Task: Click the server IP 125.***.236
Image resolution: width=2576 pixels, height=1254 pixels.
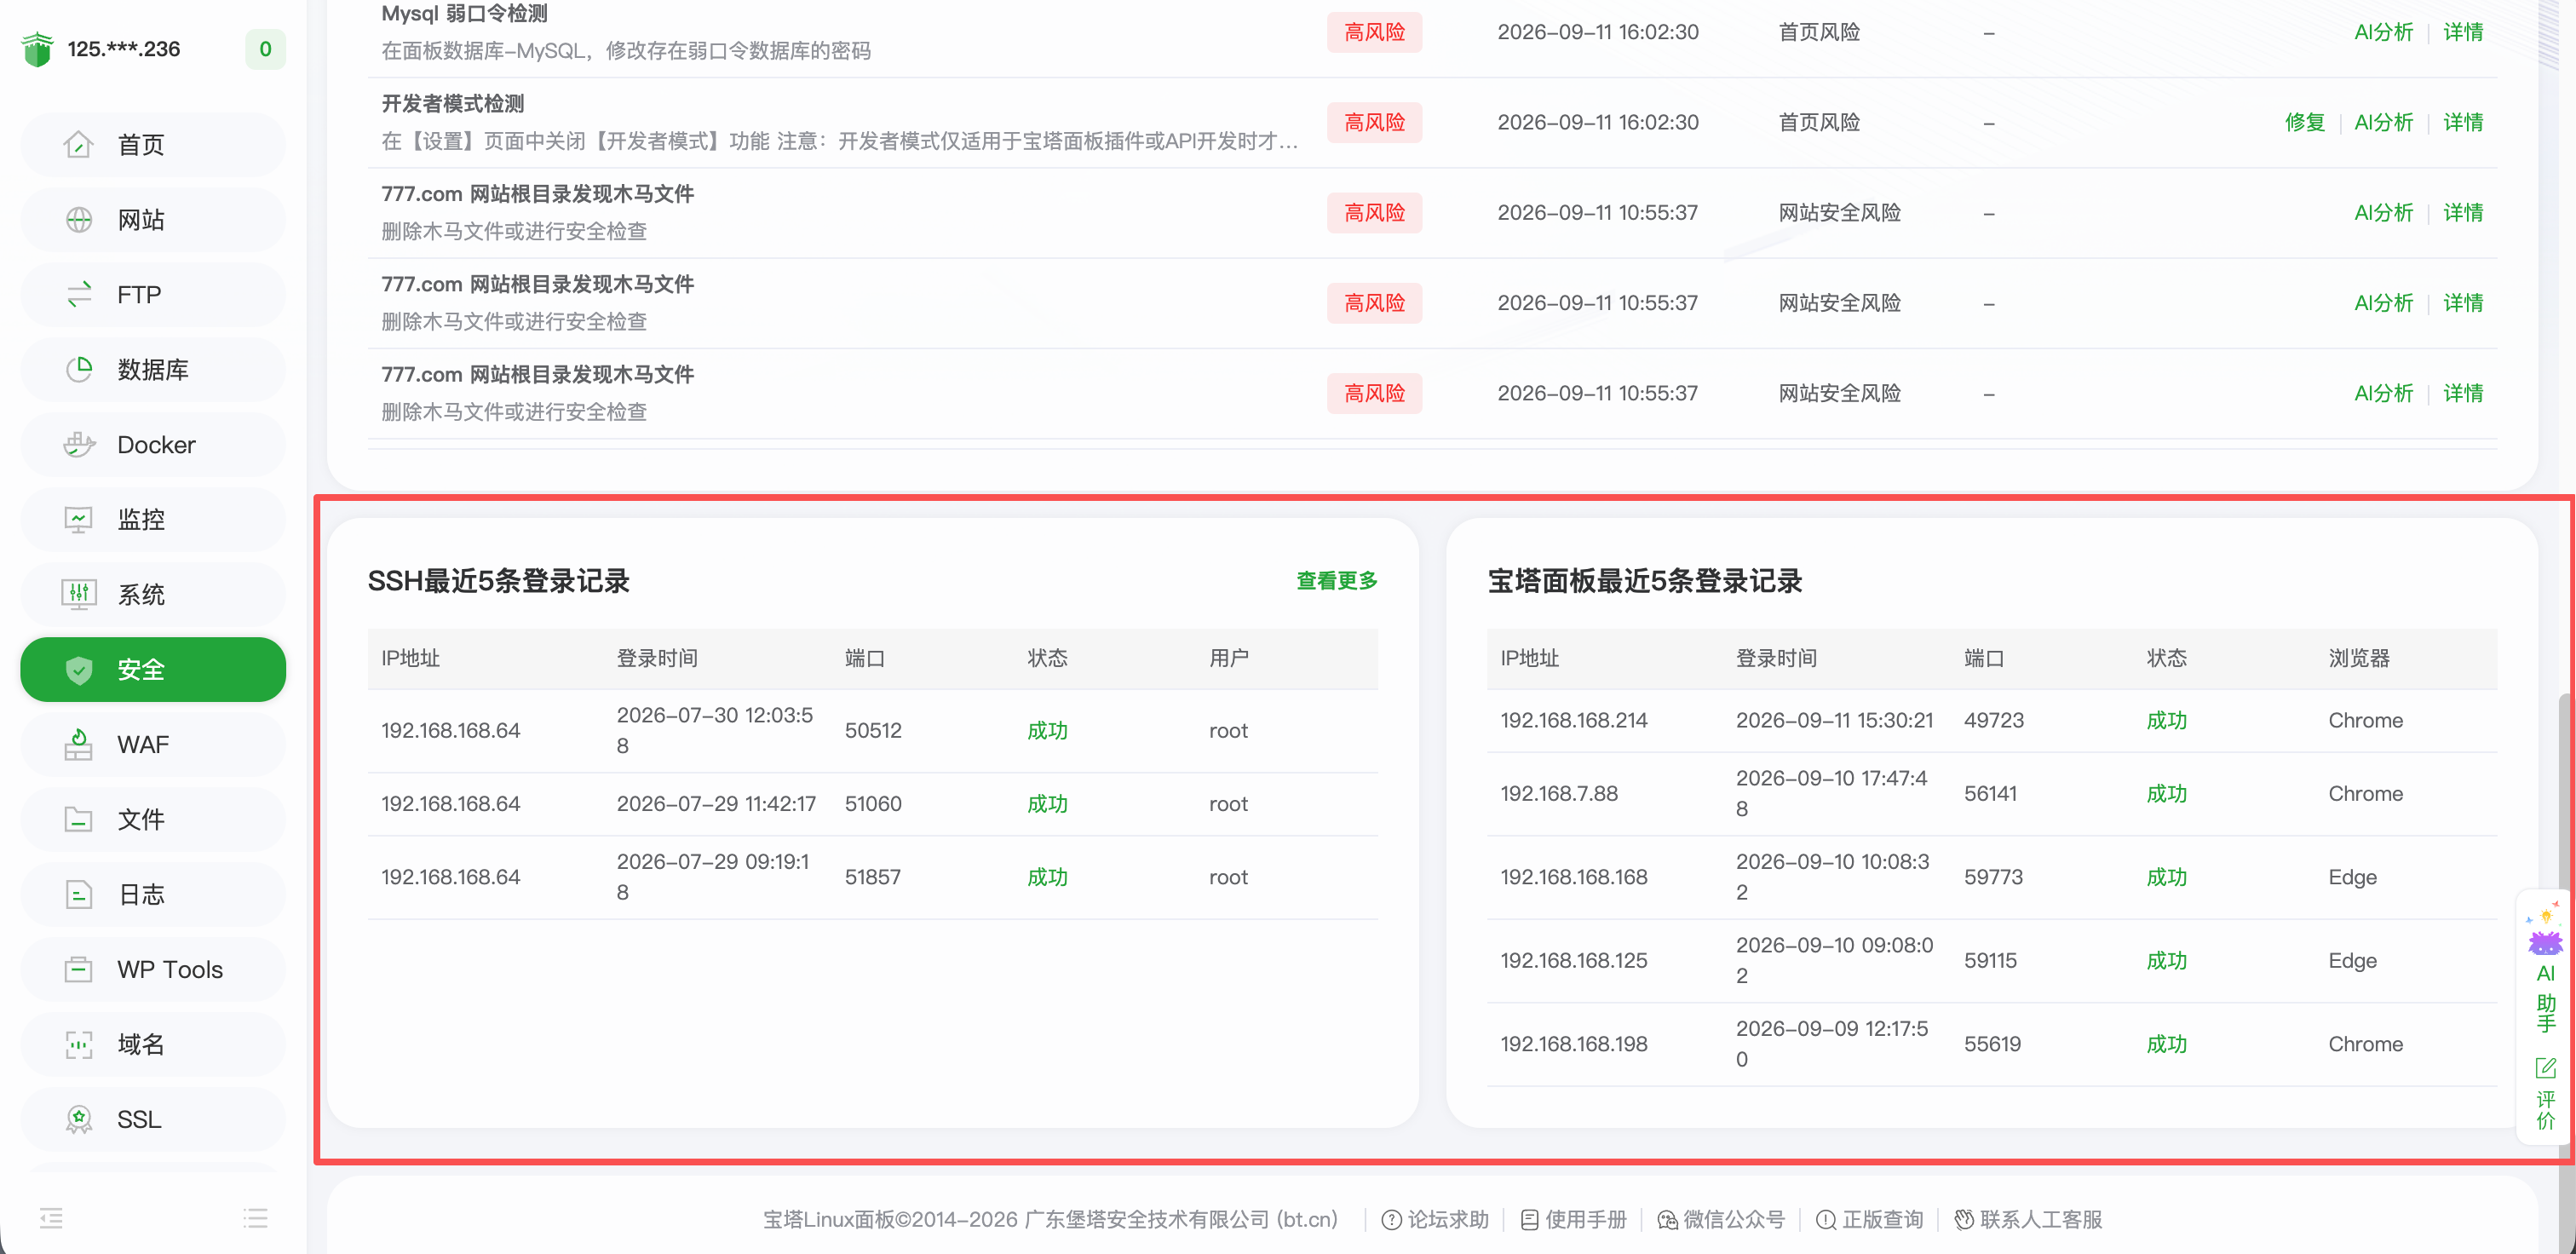Action: tap(124, 49)
